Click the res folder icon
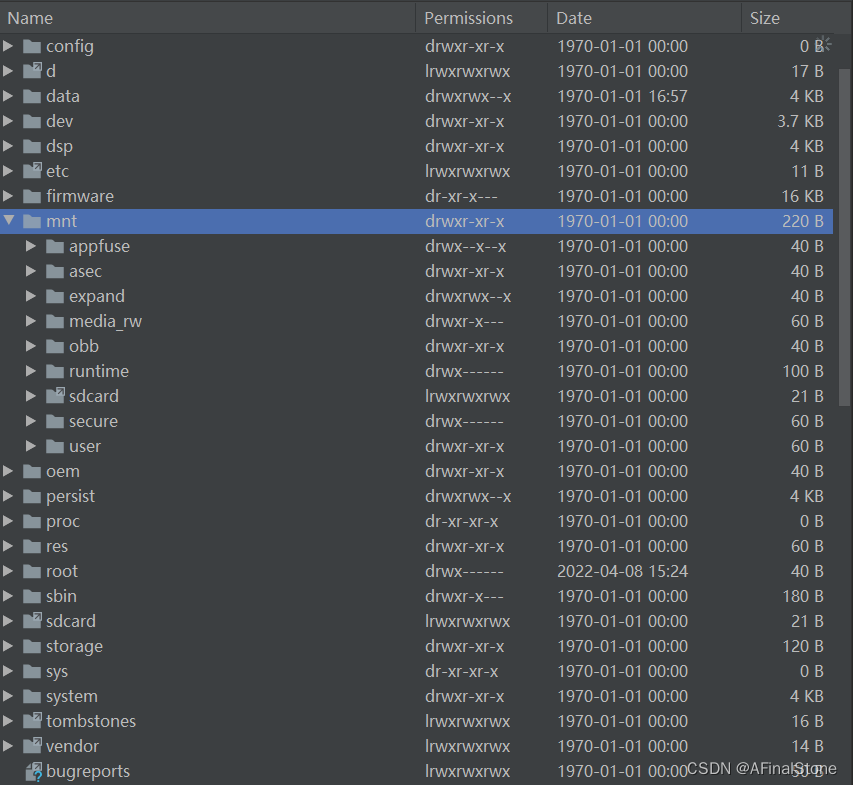The image size is (853, 785). point(32,547)
